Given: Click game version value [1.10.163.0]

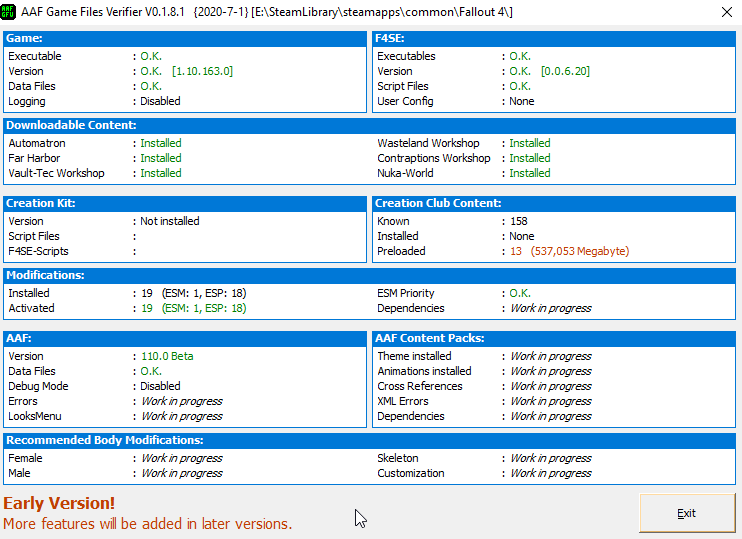Looking at the screenshot, I should [x=203, y=71].
